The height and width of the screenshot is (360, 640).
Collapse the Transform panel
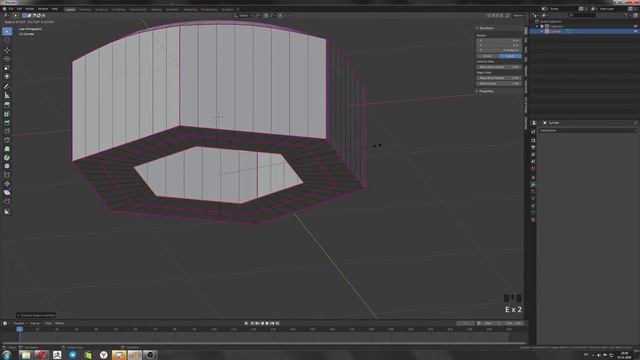(x=486, y=28)
